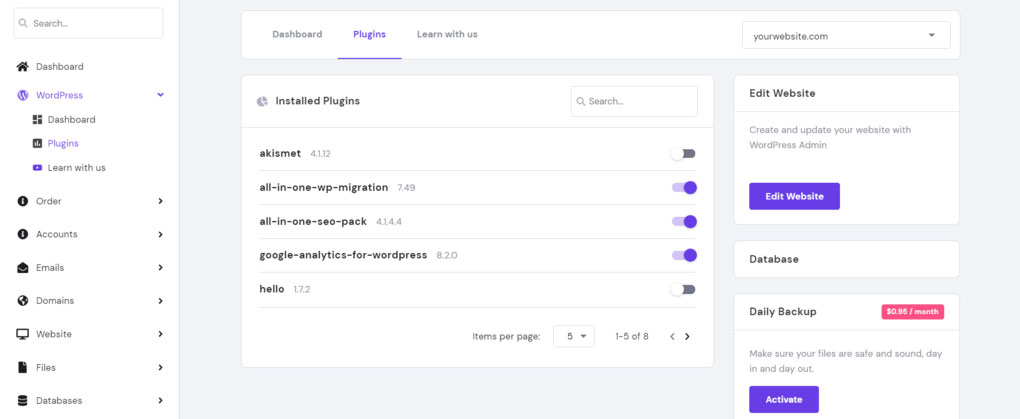
Task: Open Learn with us sidebar item
Action: 76,168
